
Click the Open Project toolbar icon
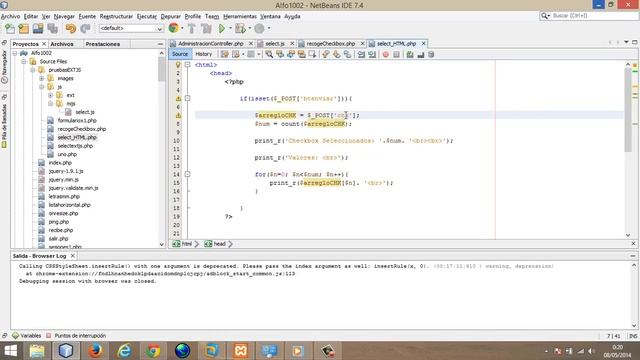point(38,28)
